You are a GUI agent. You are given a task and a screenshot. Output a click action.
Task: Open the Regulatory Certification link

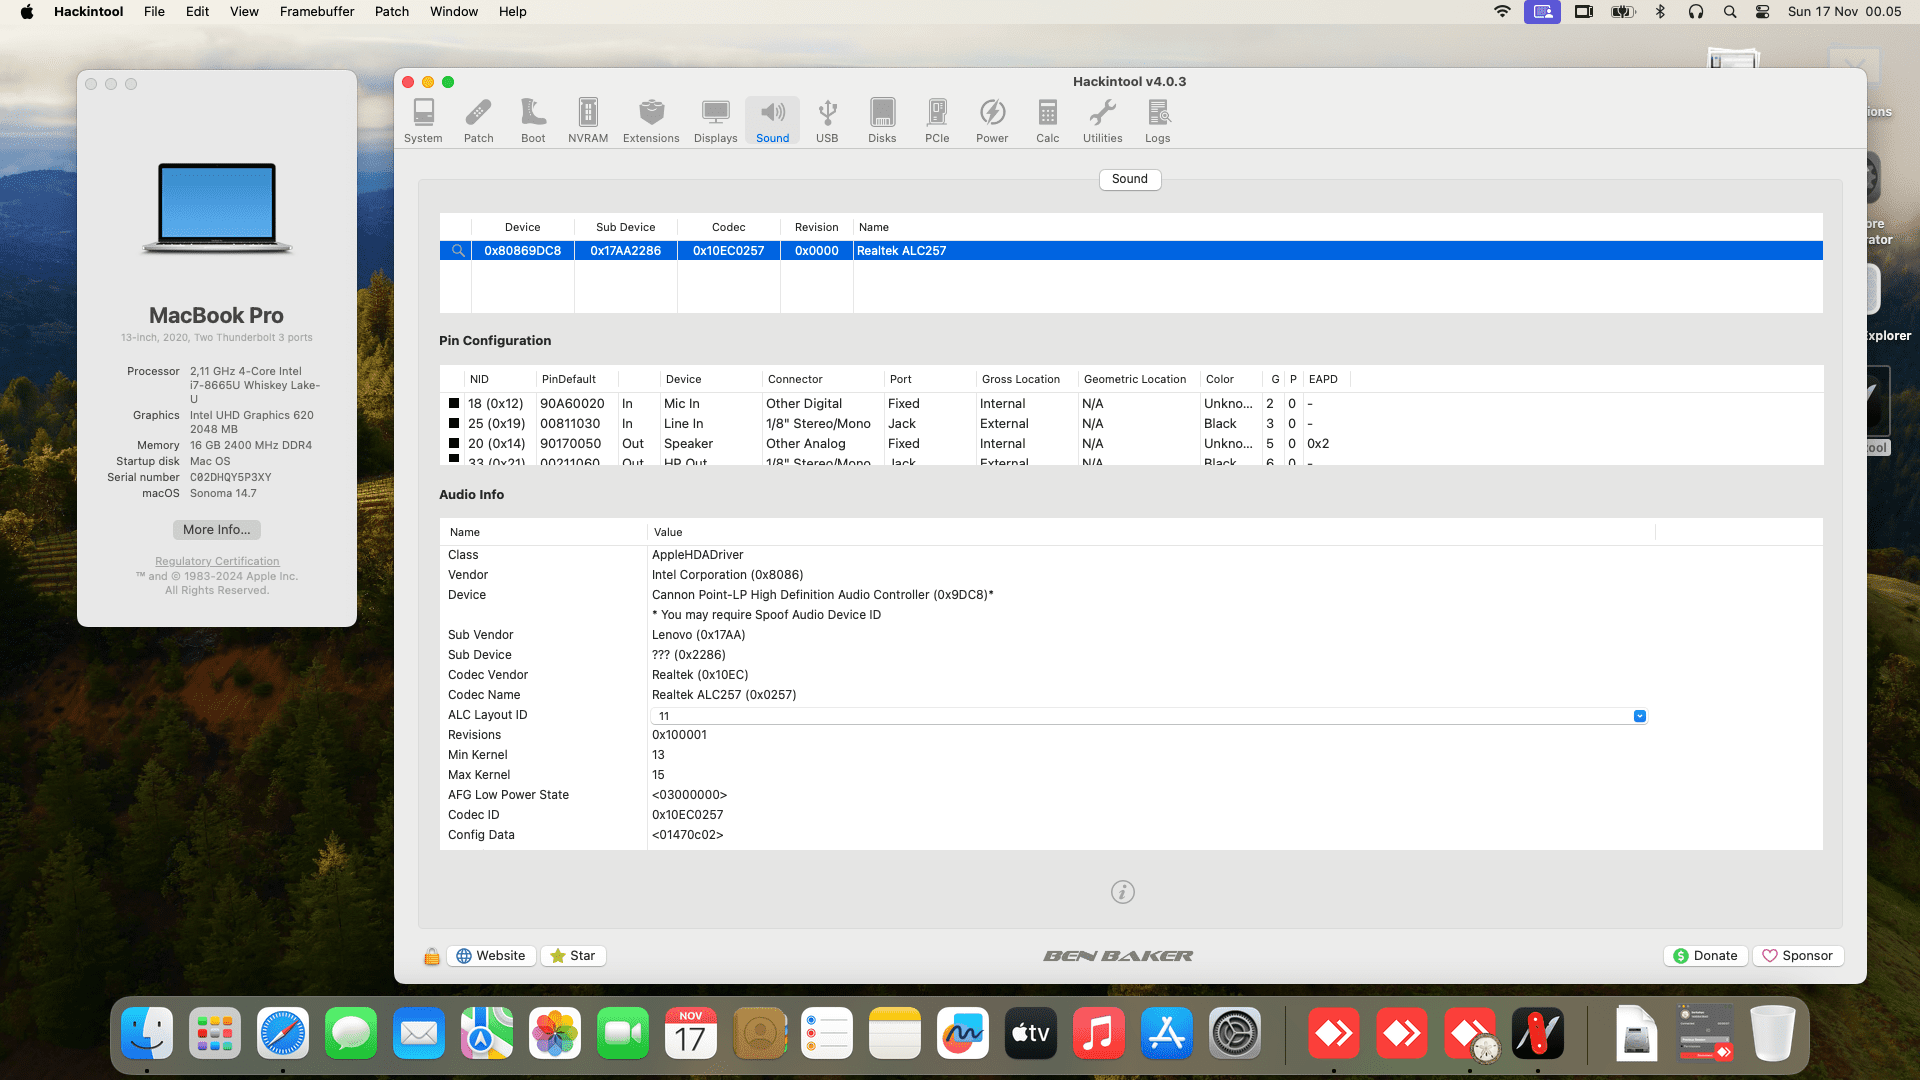tap(217, 561)
